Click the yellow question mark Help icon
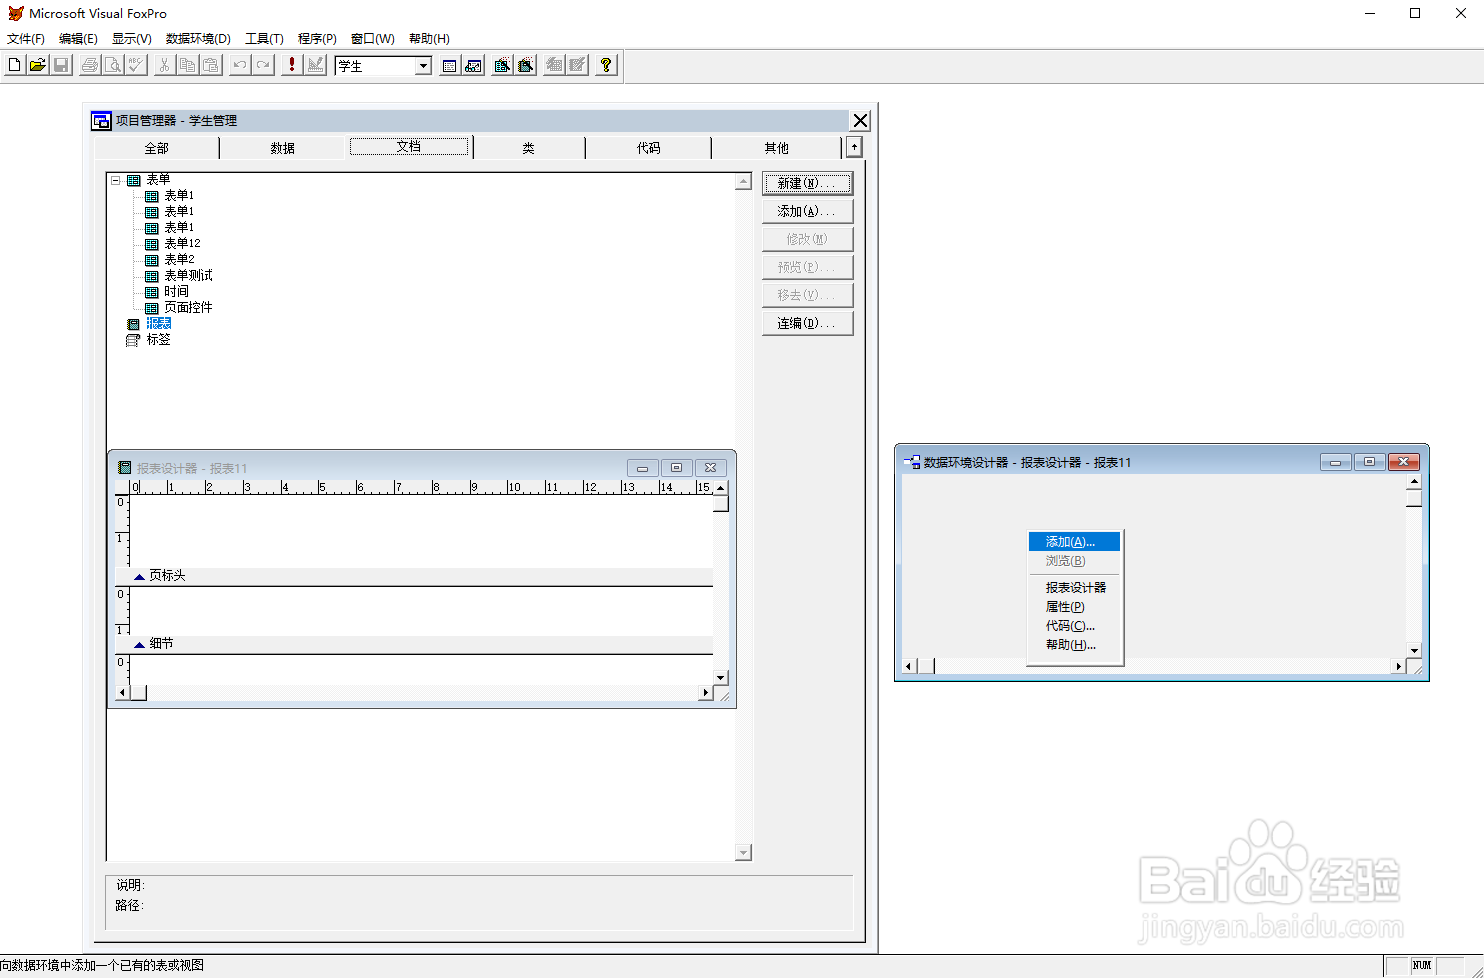 coord(606,65)
